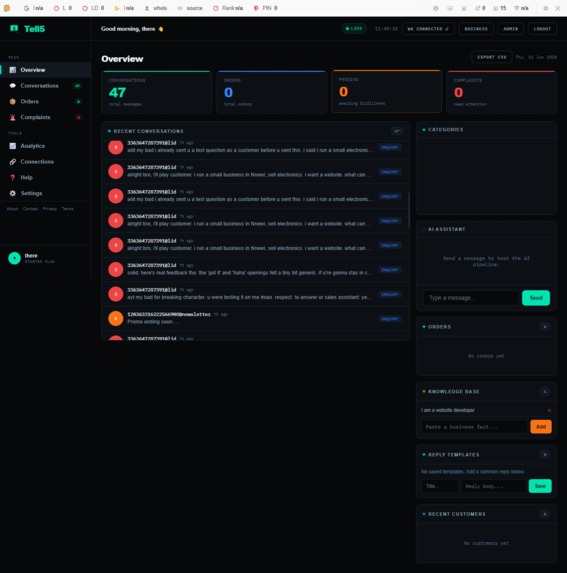Image resolution: width=567 pixels, height=573 pixels.
Task: Click the orange newsletter contact avatar
Action: click(x=115, y=318)
